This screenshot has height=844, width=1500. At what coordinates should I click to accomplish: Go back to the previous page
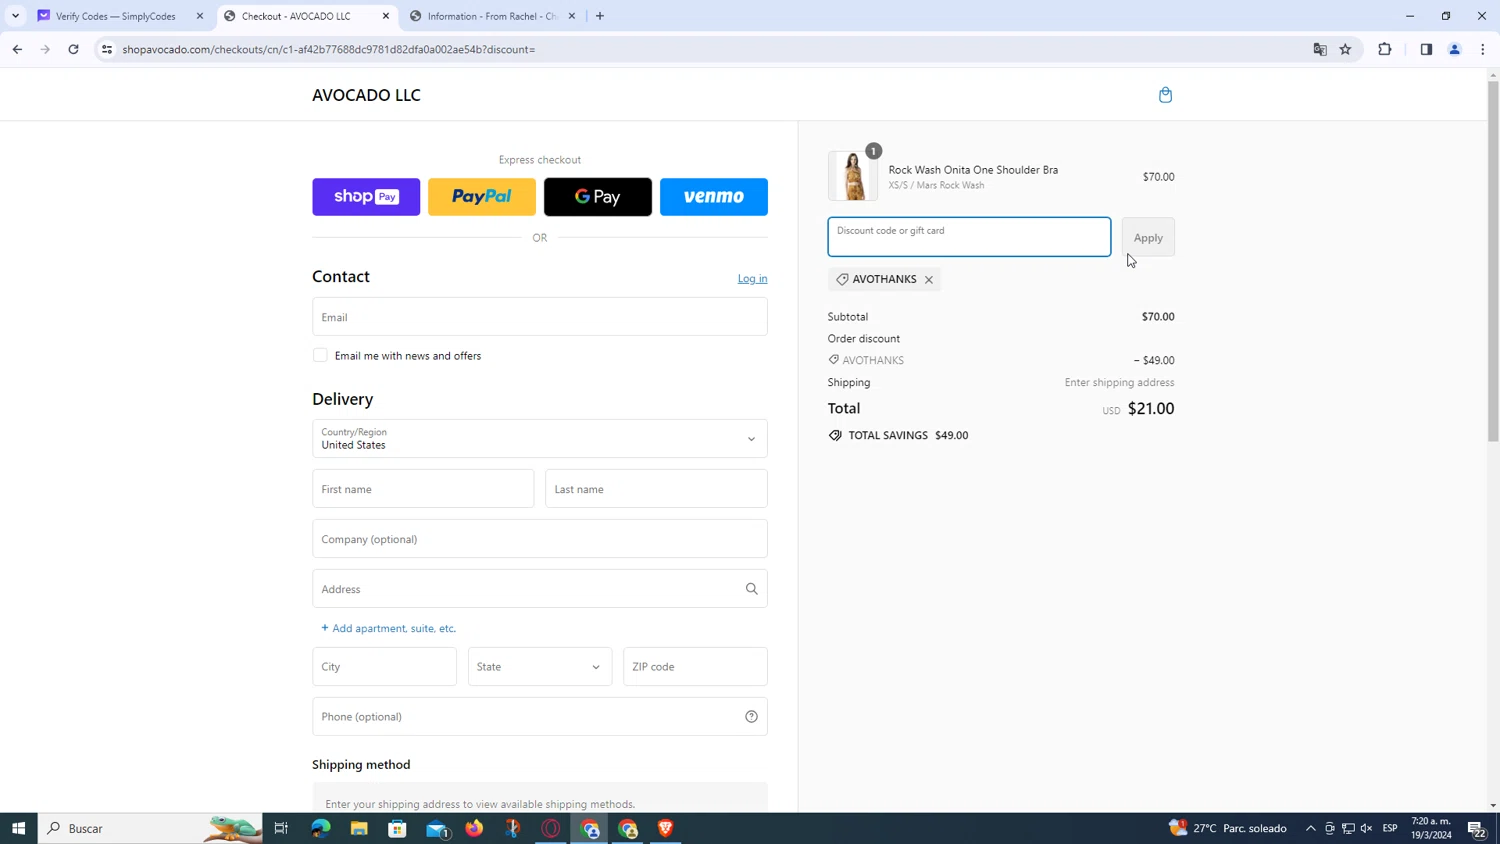coord(17,49)
